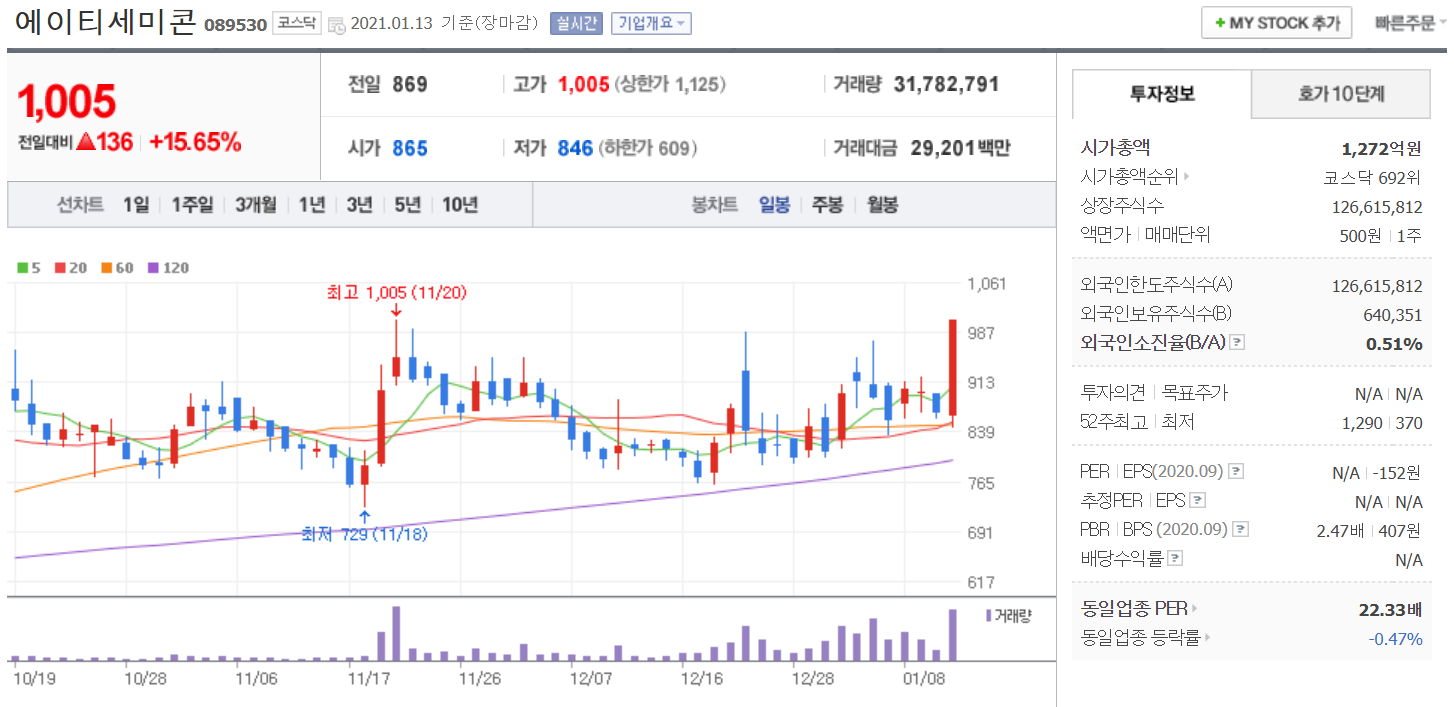
Task: Expand the arrow next to 시가총액순위
Action: pos(1186,178)
